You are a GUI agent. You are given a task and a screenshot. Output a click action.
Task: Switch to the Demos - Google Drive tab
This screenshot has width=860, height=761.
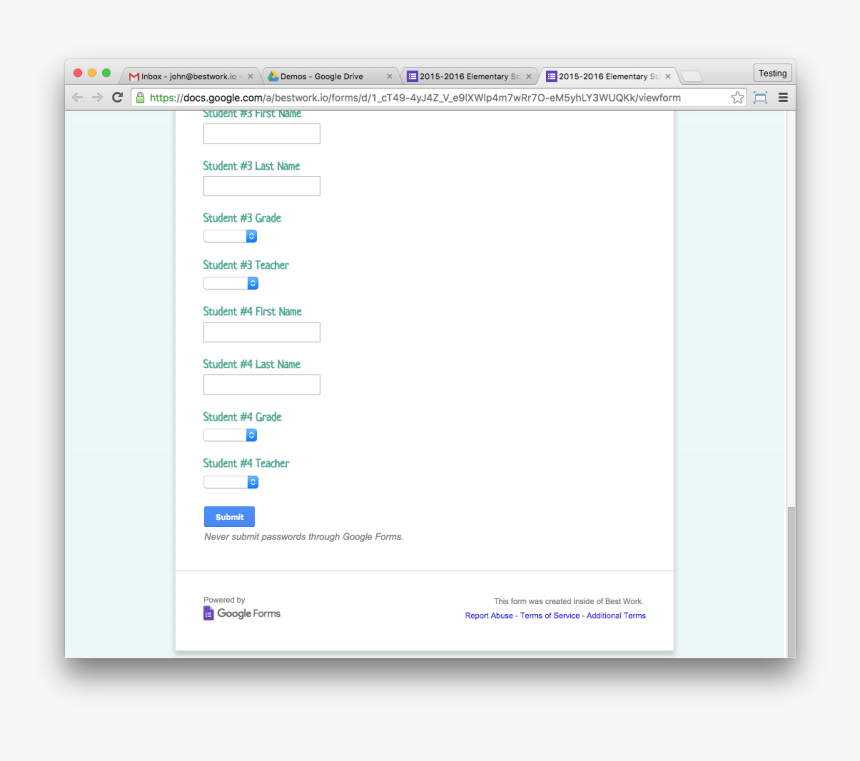[x=325, y=76]
